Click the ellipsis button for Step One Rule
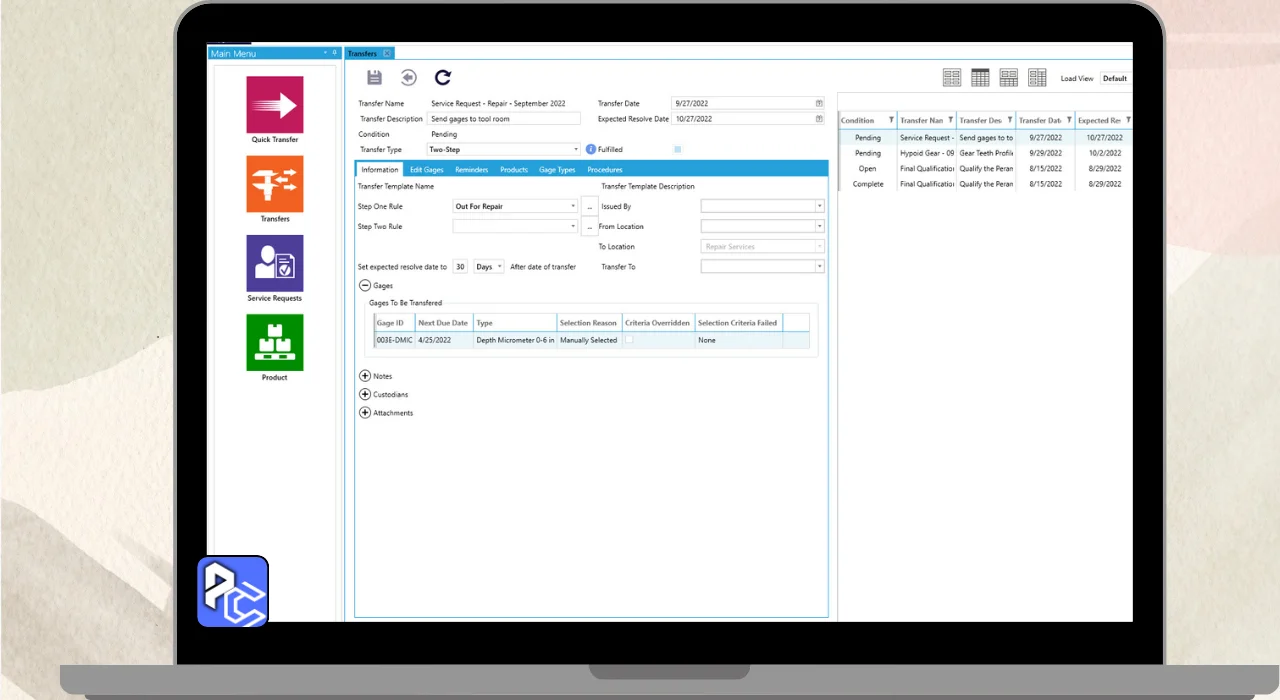The image size is (1280, 700). pos(589,206)
